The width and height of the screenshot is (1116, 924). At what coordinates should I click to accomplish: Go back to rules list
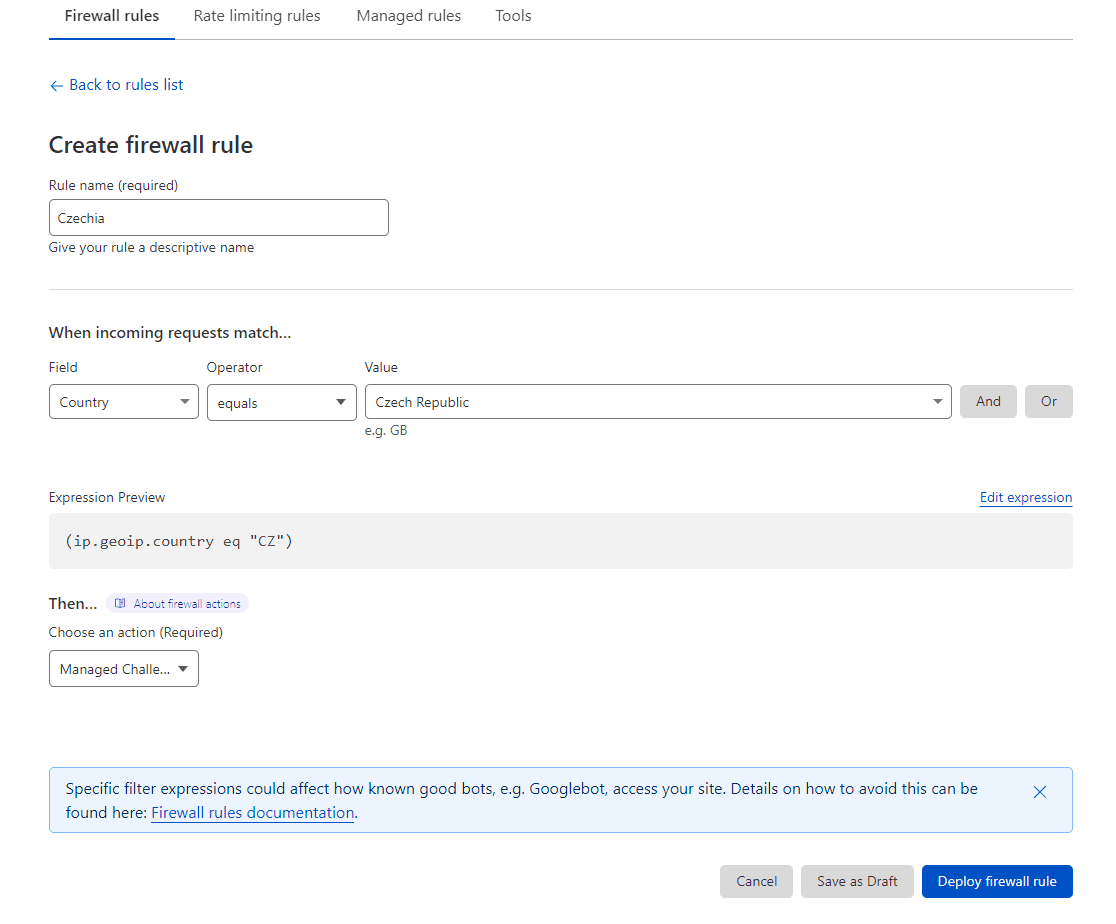tap(125, 85)
